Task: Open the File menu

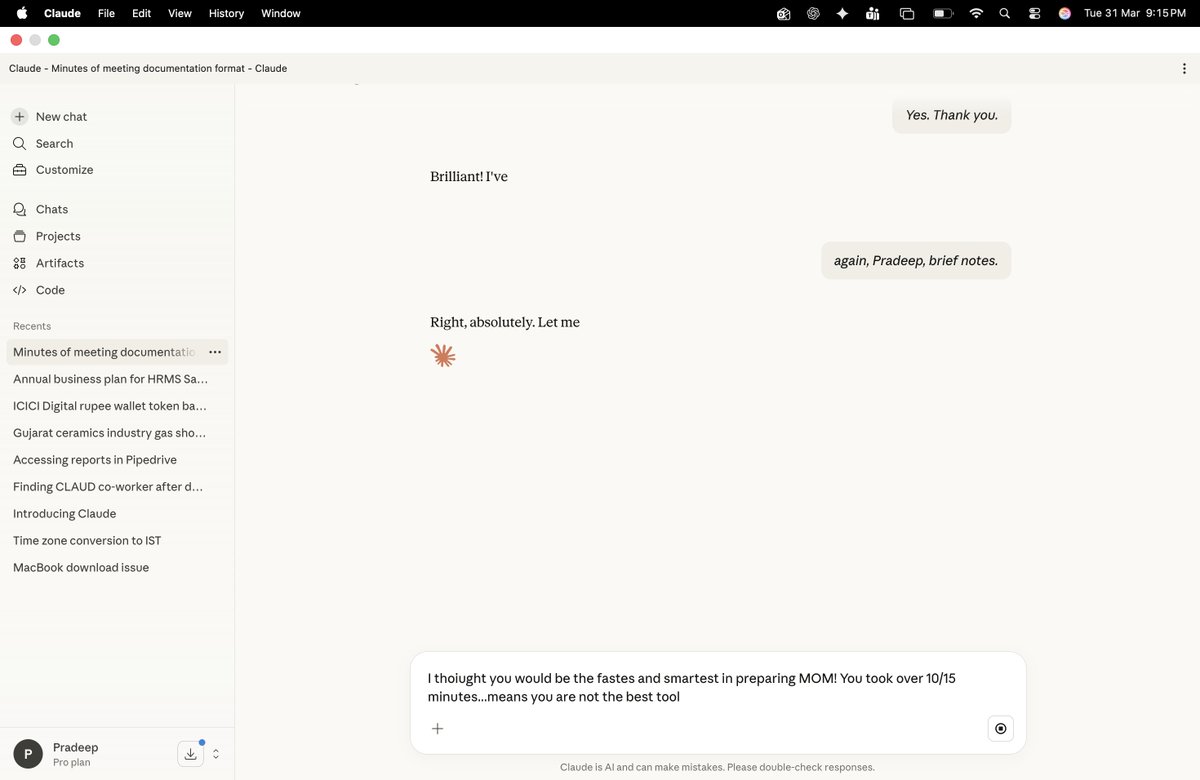Action: click(x=106, y=13)
